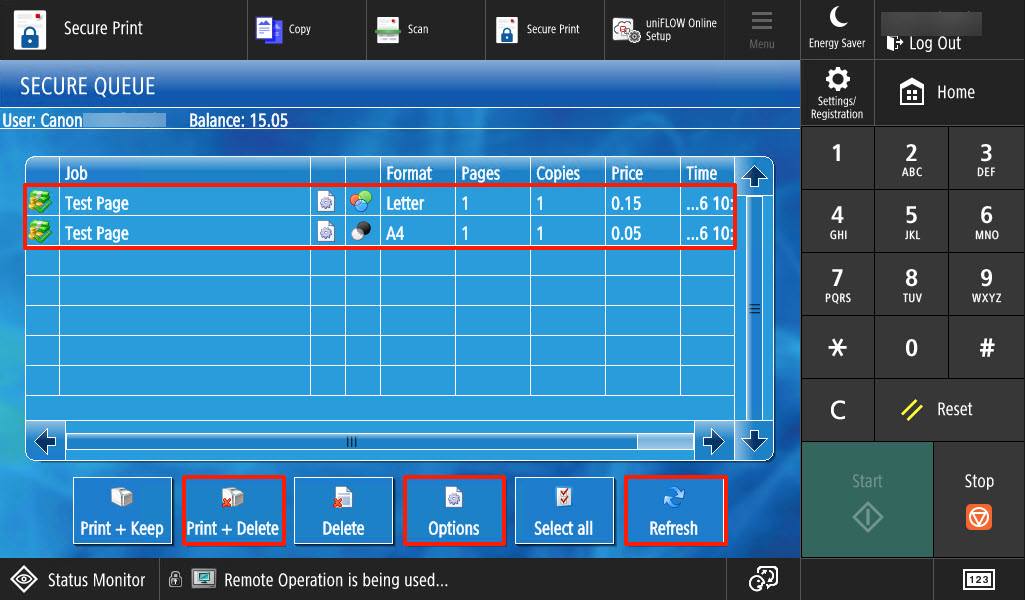
Task: Select all jobs in queue
Action: [563, 510]
